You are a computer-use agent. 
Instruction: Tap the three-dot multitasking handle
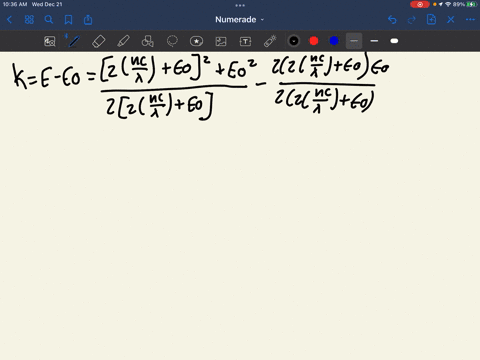click(240, 5)
